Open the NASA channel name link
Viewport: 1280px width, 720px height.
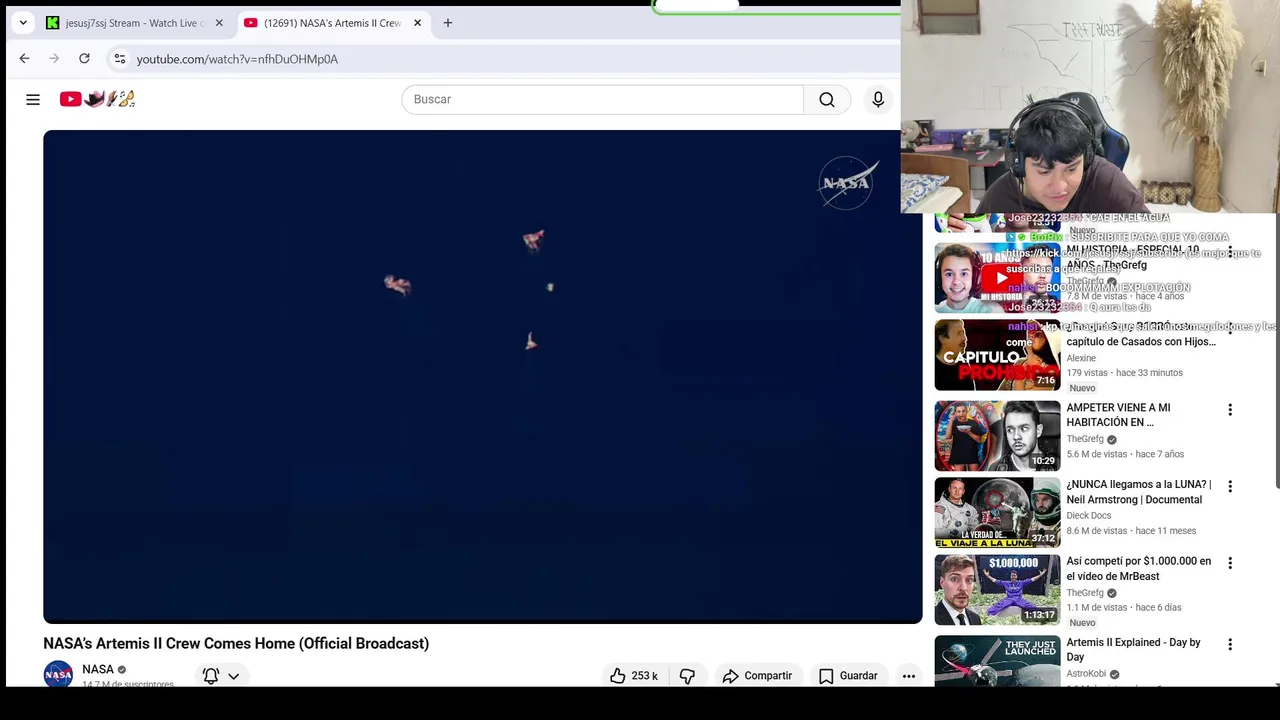[98, 669]
